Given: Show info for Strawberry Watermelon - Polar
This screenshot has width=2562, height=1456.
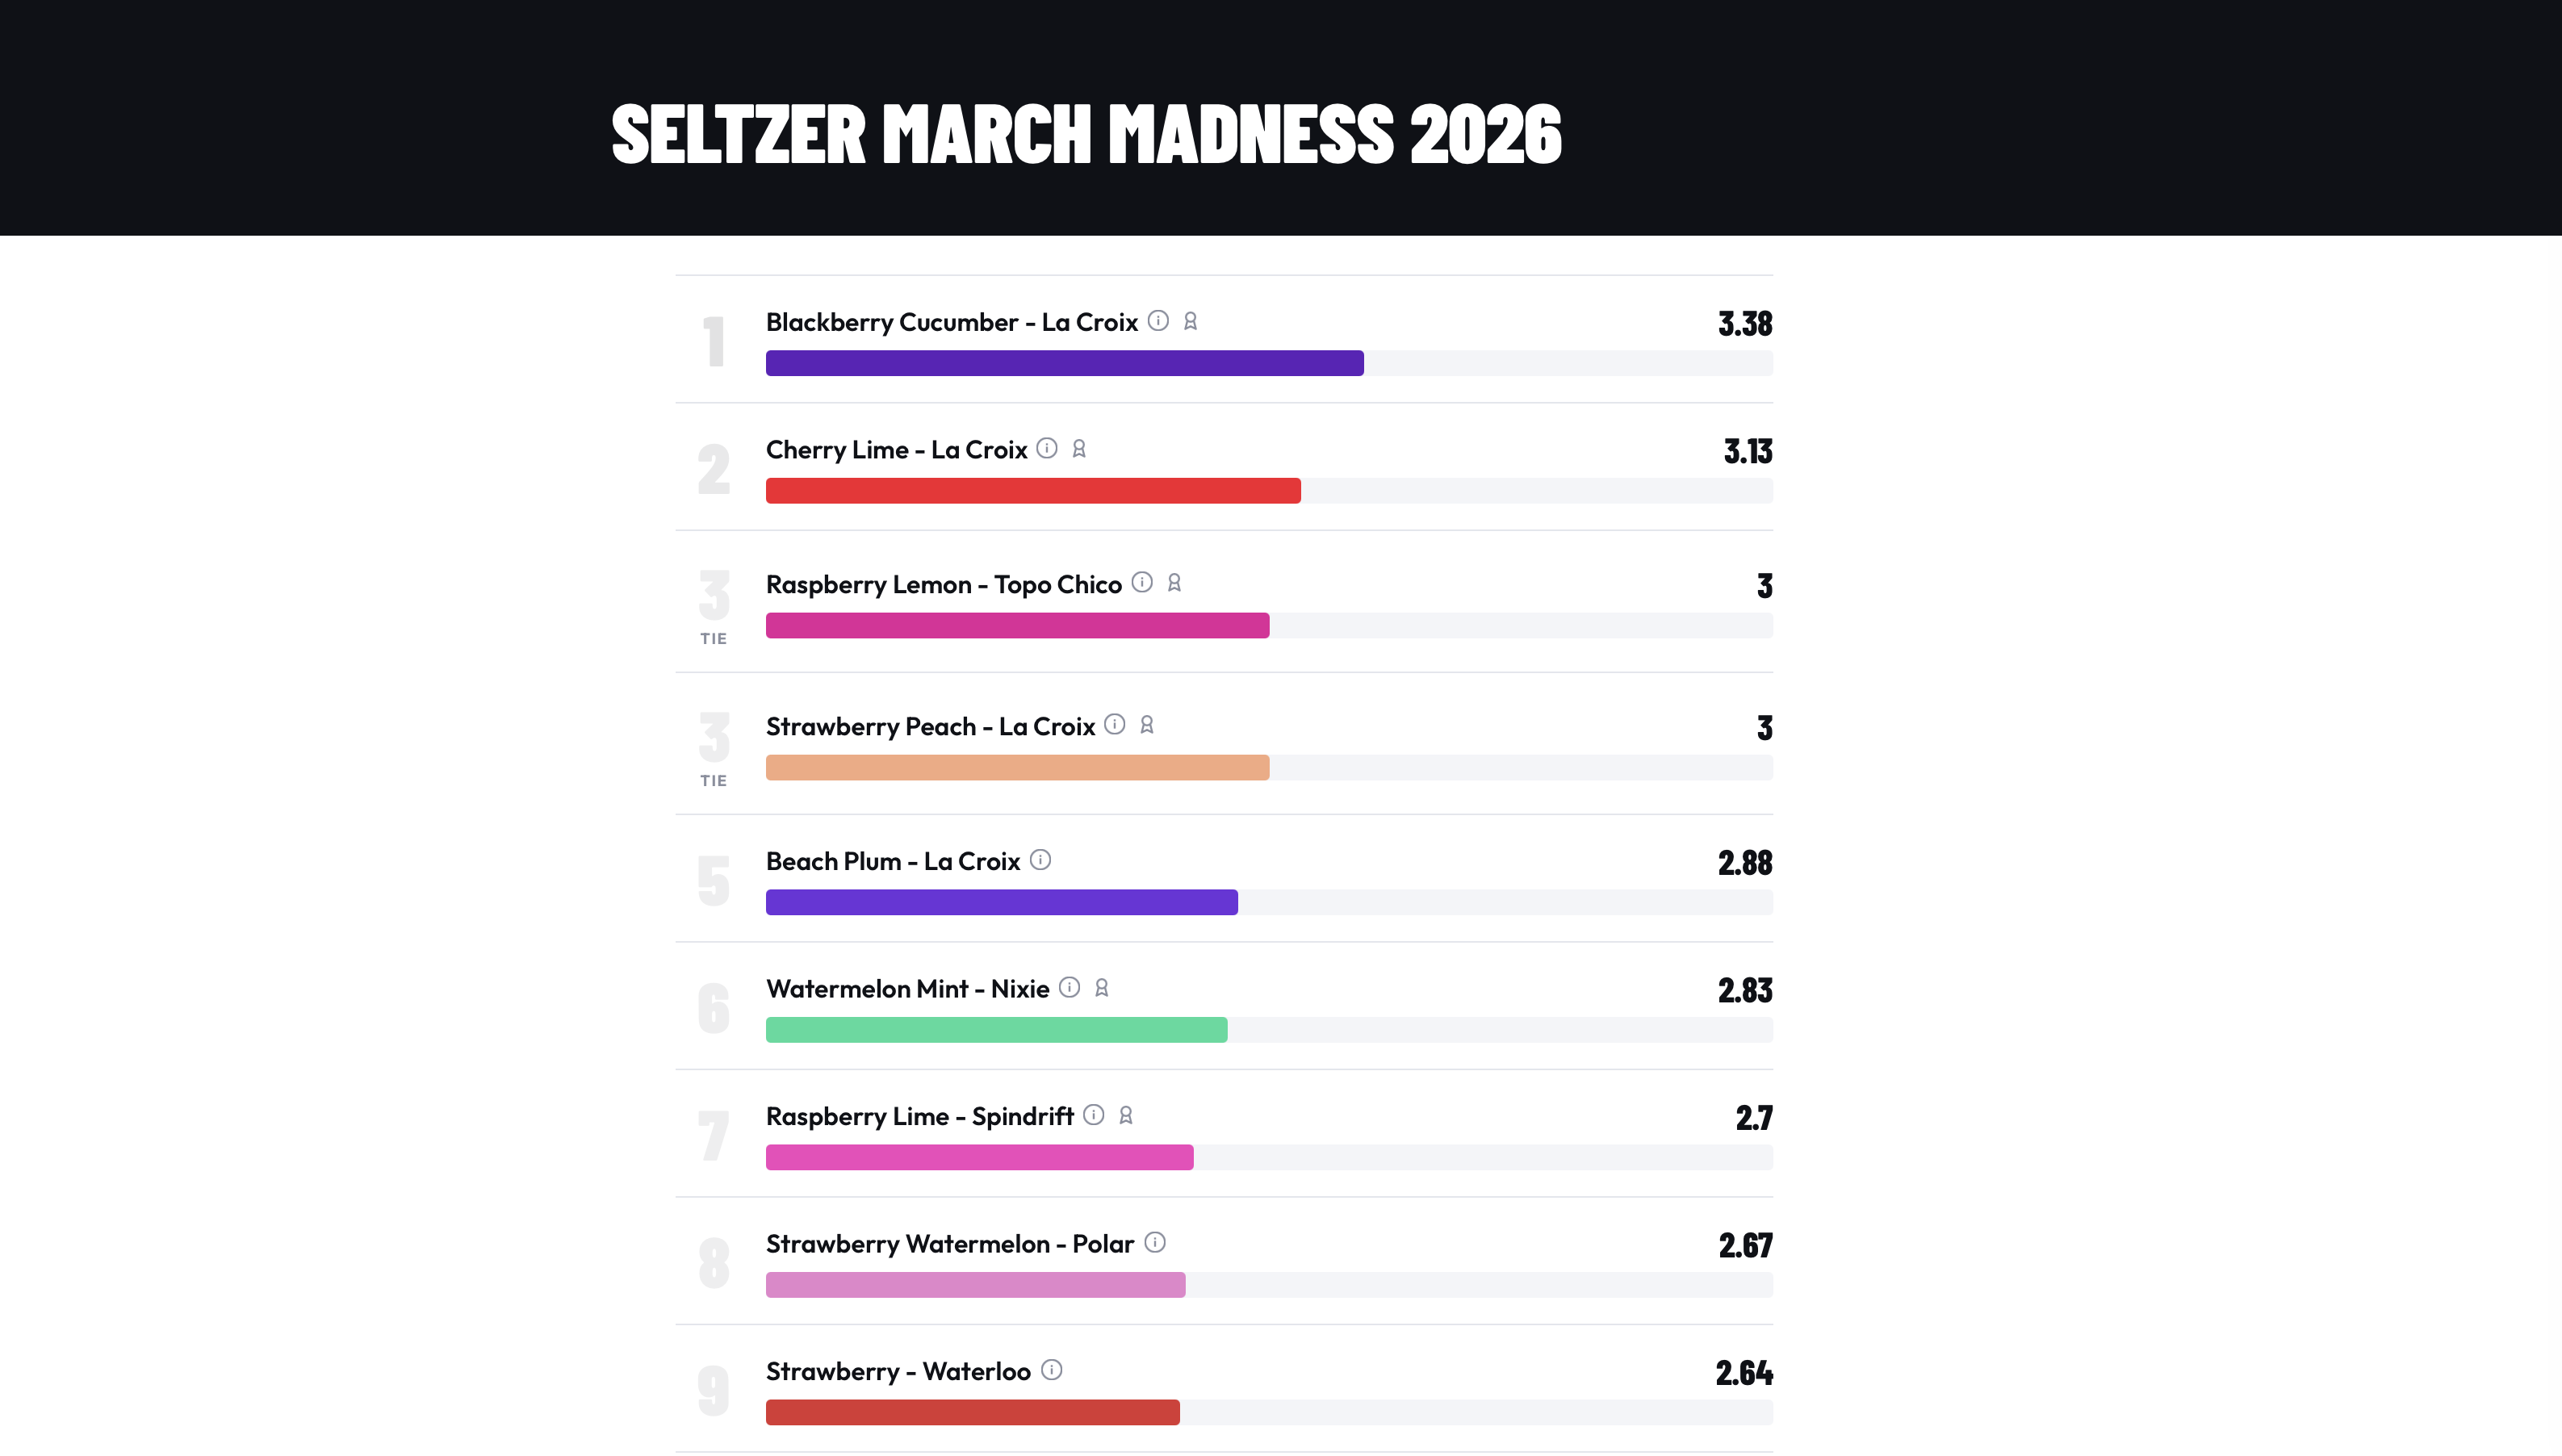Looking at the screenshot, I should click(x=1155, y=1243).
